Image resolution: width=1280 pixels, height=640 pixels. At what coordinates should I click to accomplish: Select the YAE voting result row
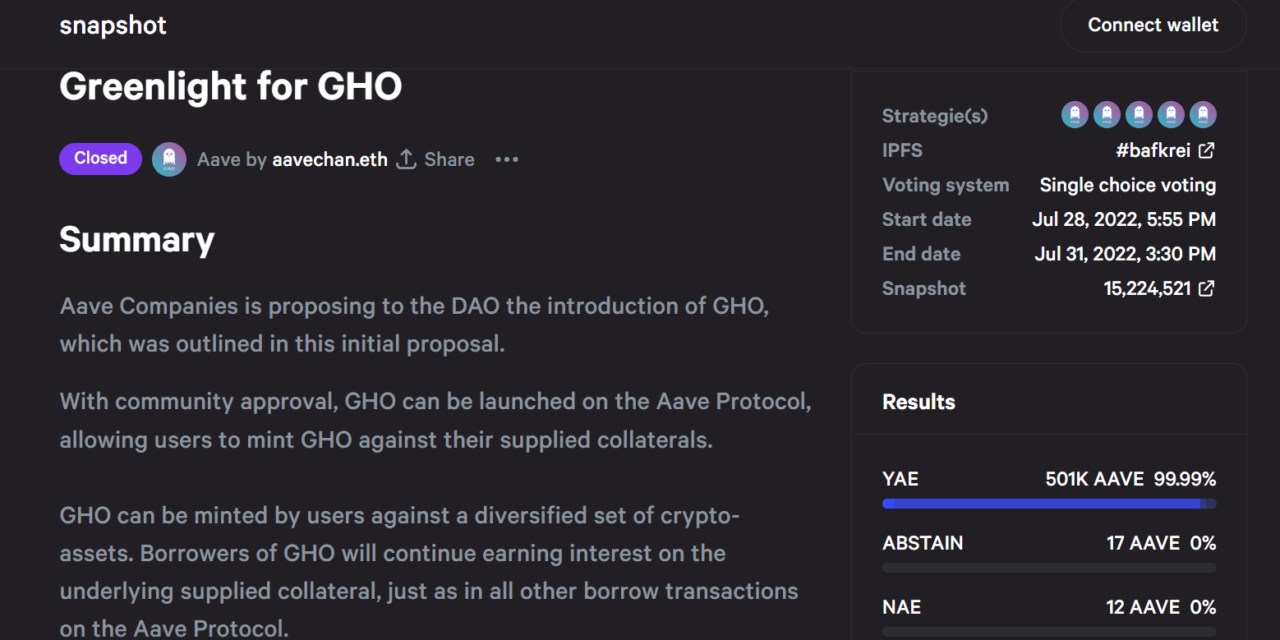pos(1048,479)
